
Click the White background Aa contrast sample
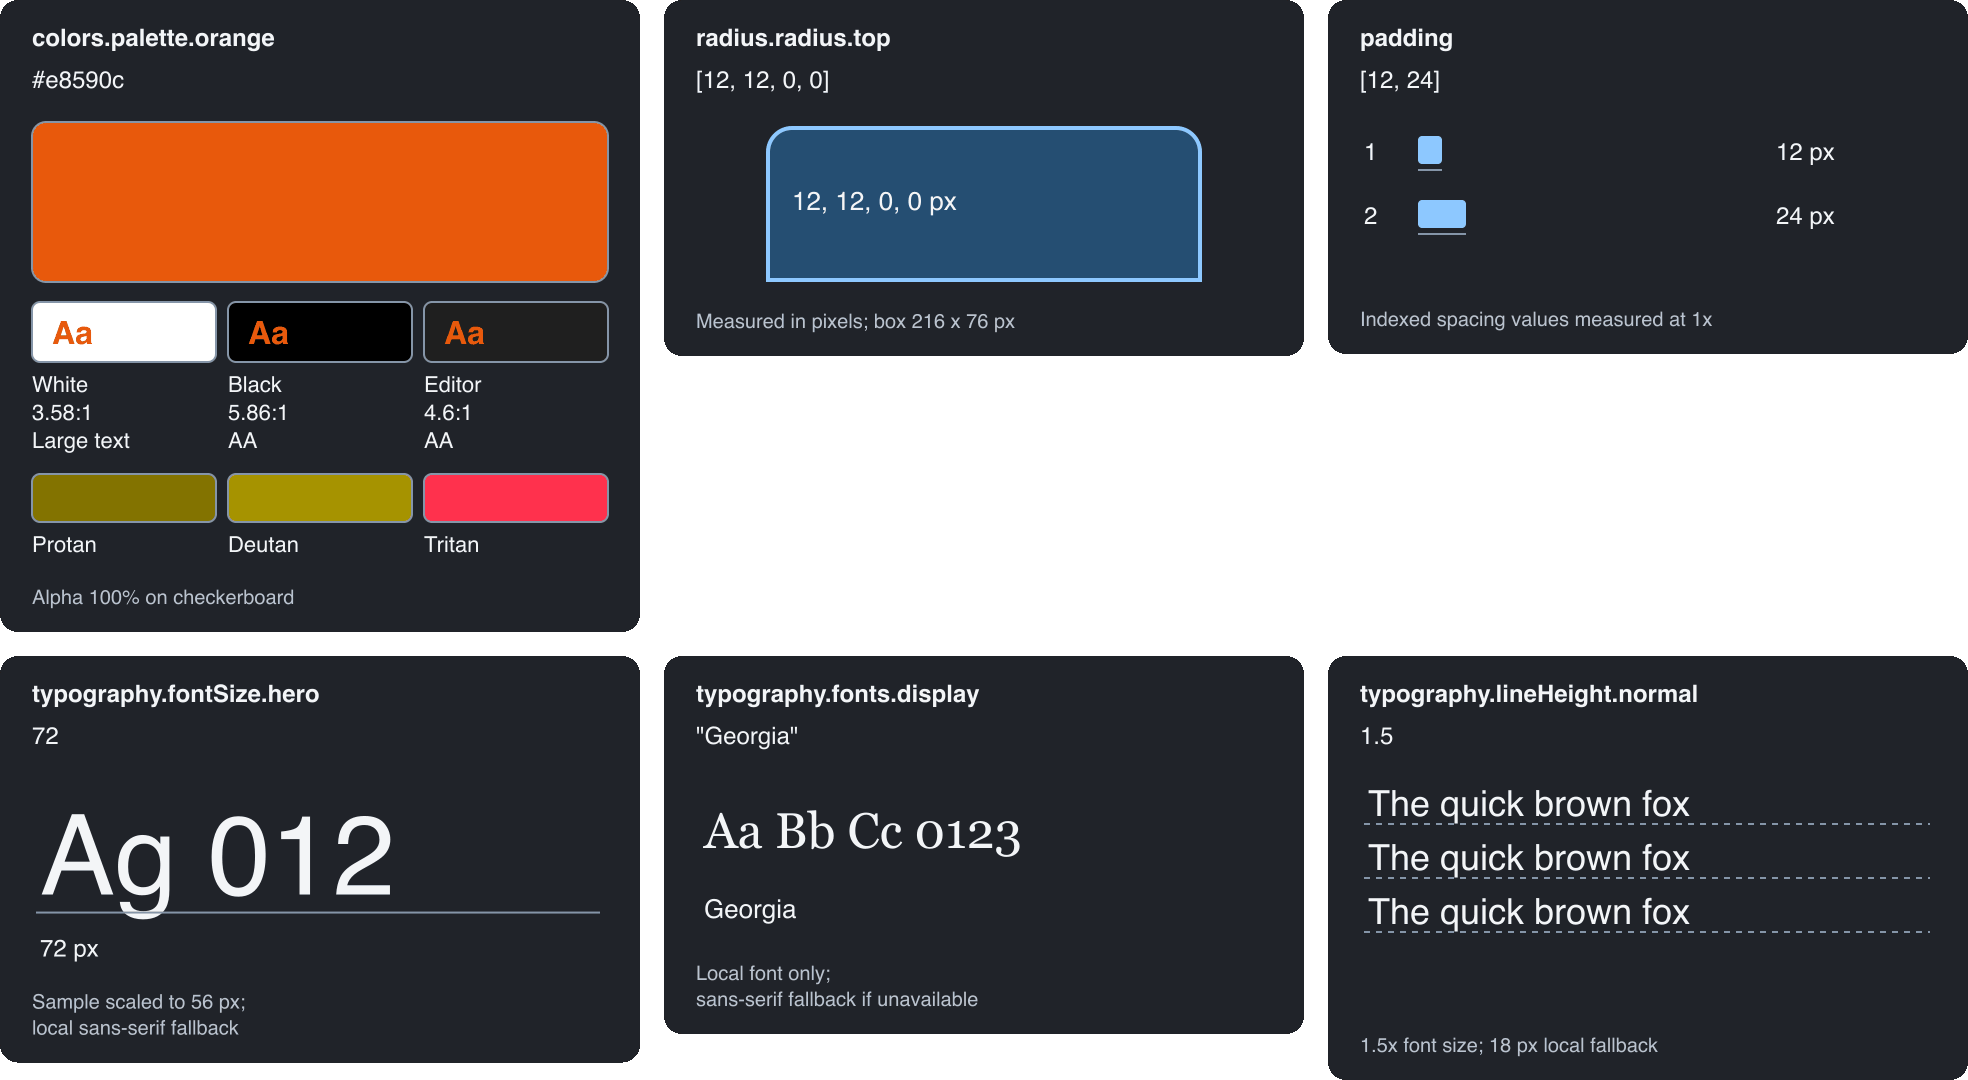[x=124, y=332]
